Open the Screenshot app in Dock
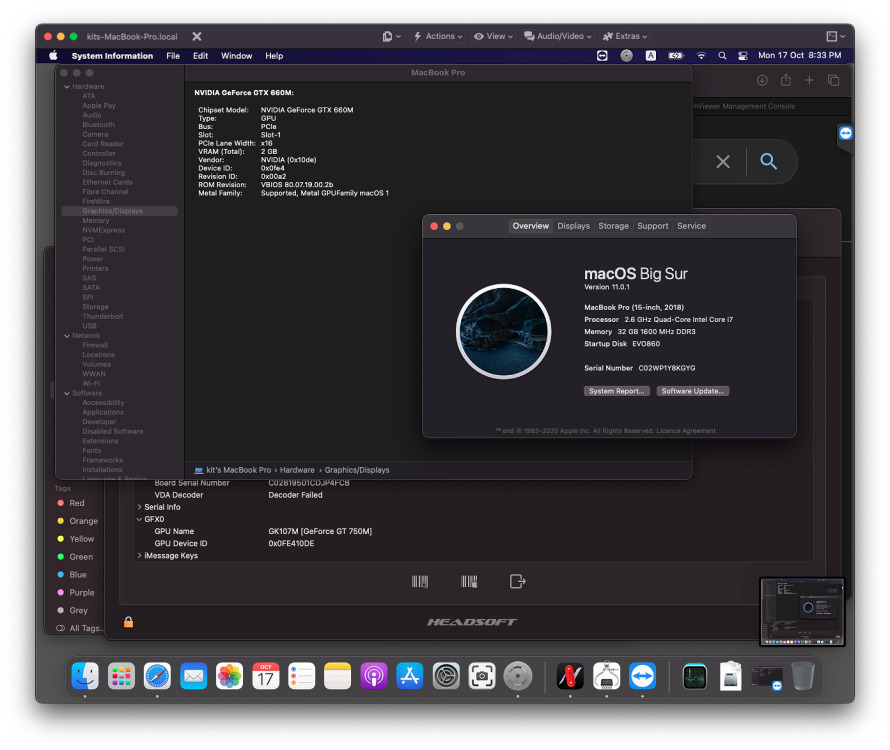The image size is (890, 750). (x=482, y=676)
